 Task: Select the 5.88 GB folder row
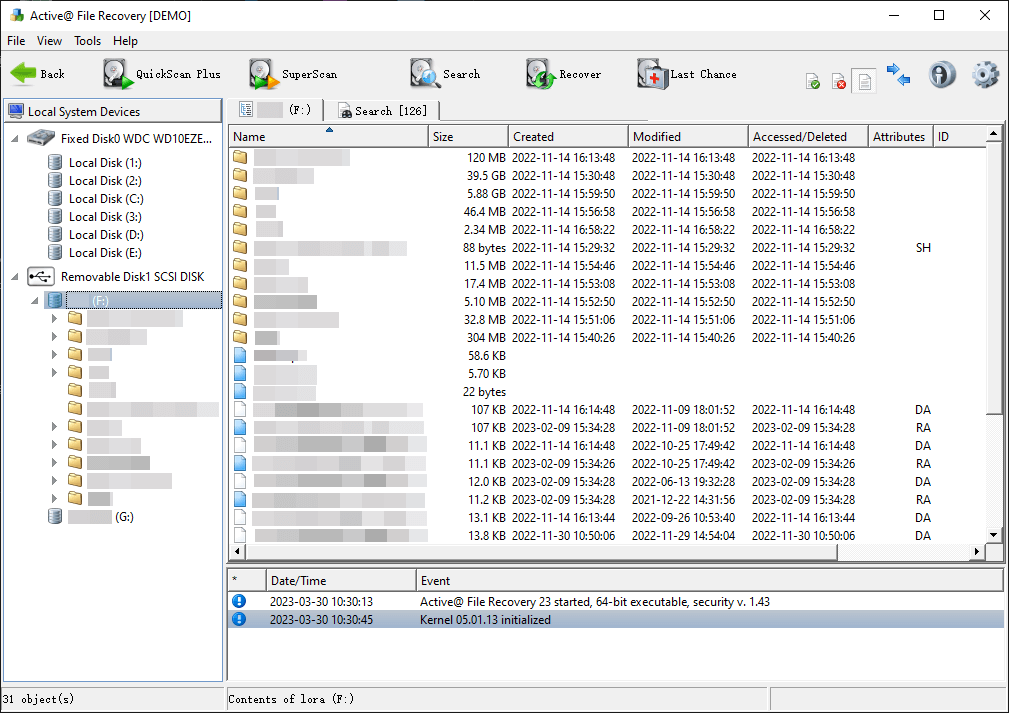[x=607, y=194]
